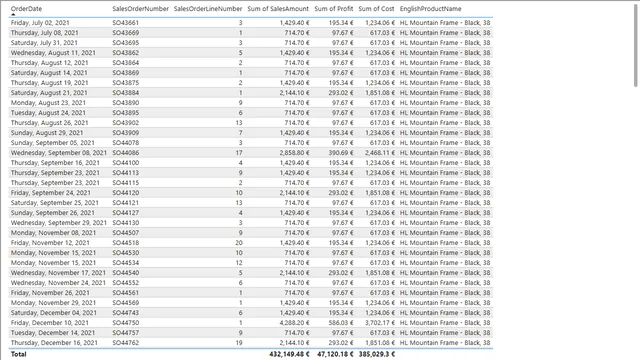Select cost 3,702.17 € in SO44750 row
640x360 pixels.
pos(380,323)
